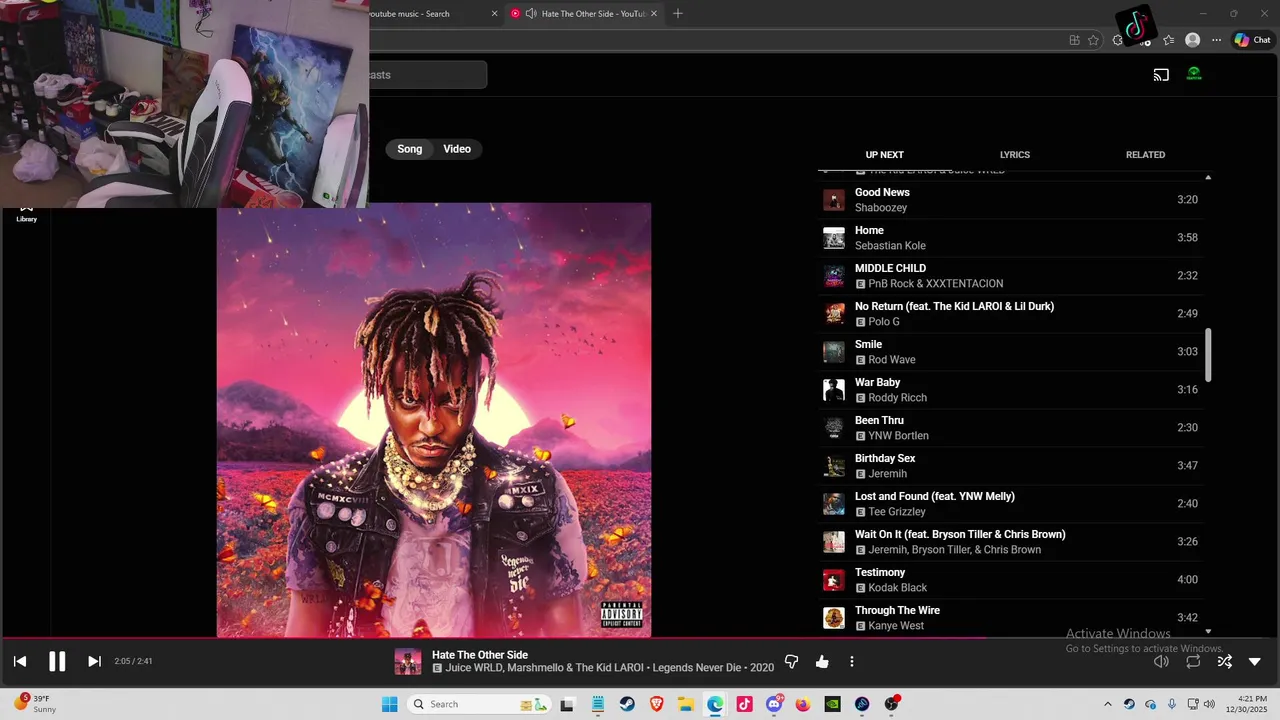1280x720 pixels.
Task: Open Discord from the taskbar
Action: click(x=774, y=704)
